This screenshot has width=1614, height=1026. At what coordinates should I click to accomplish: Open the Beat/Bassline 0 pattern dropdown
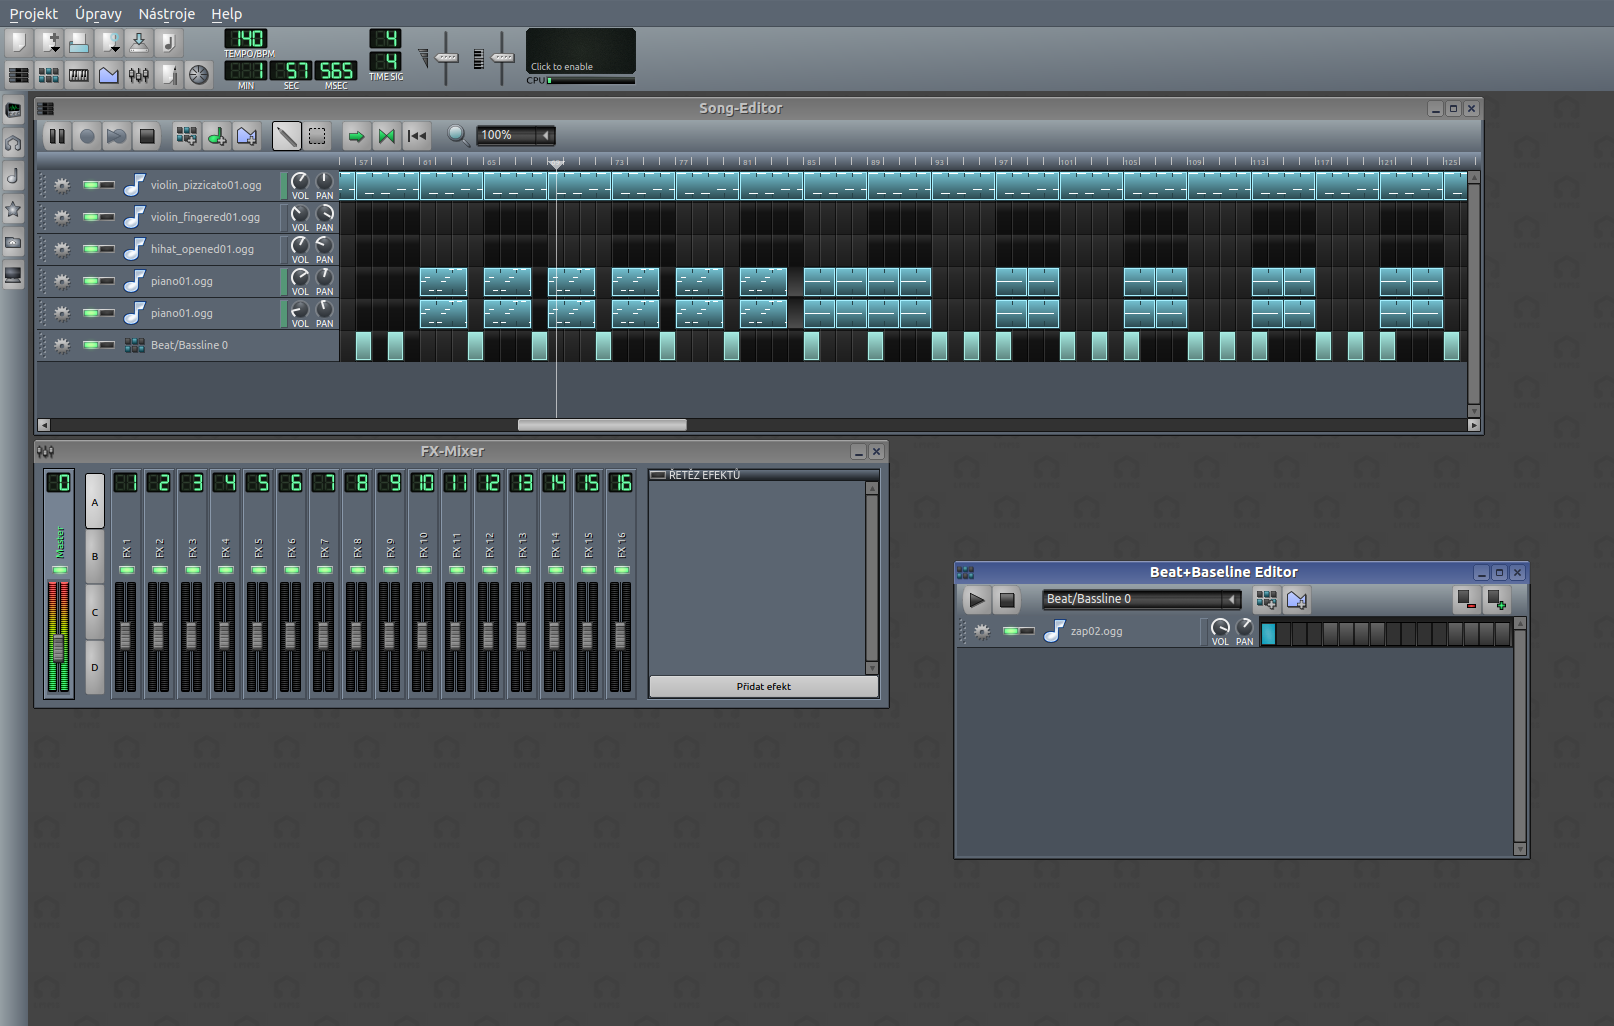point(1231,599)
